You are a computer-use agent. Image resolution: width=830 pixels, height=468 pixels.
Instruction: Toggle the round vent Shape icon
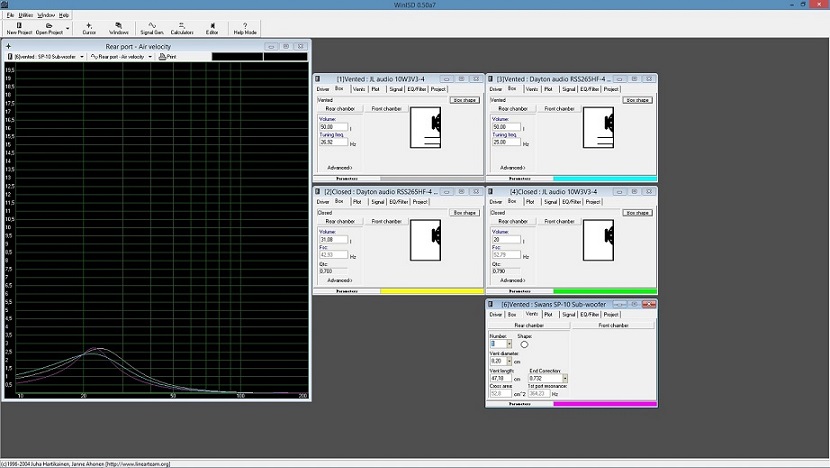point(524,345)
